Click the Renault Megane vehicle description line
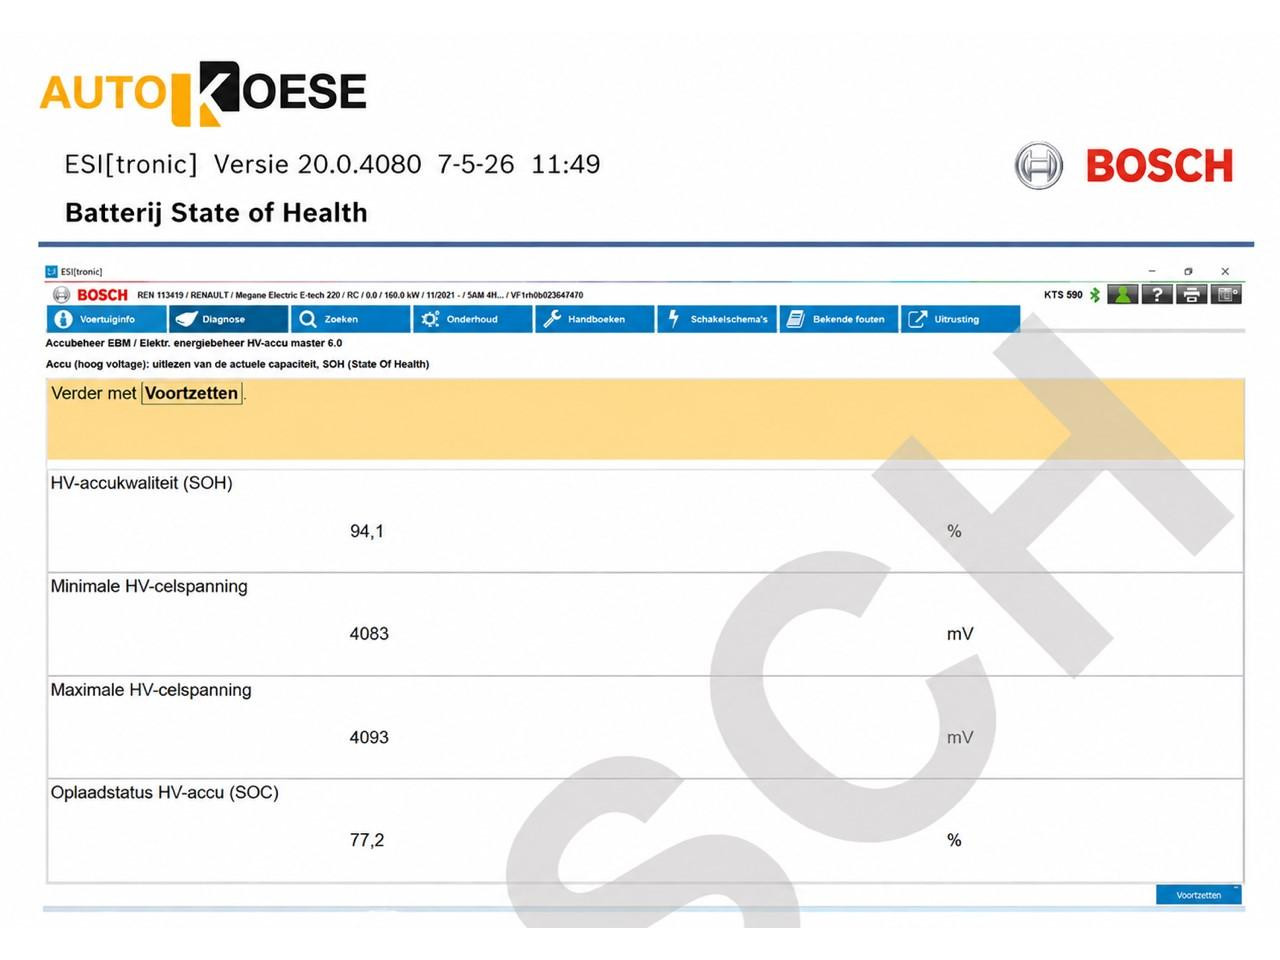The image size is (1280, 960). [360, 295]
